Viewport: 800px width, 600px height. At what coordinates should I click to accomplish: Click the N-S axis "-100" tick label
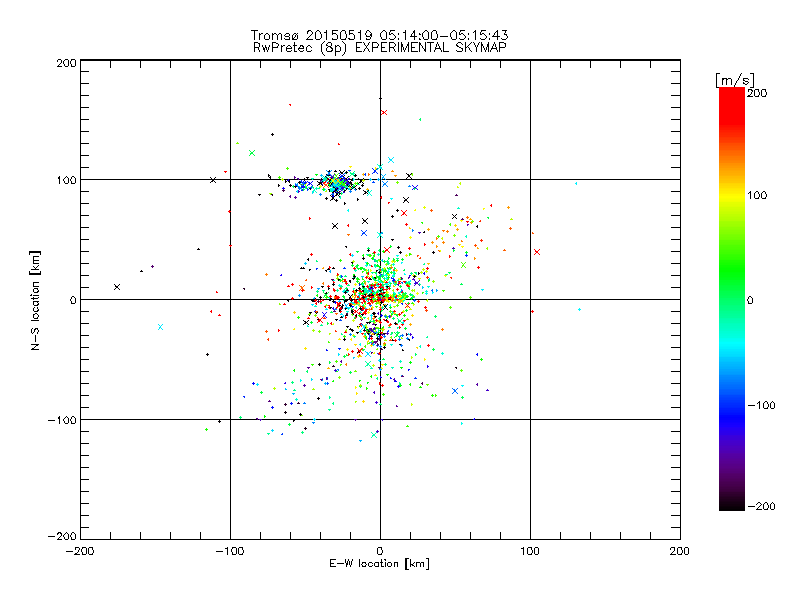(x=62, y=420)
